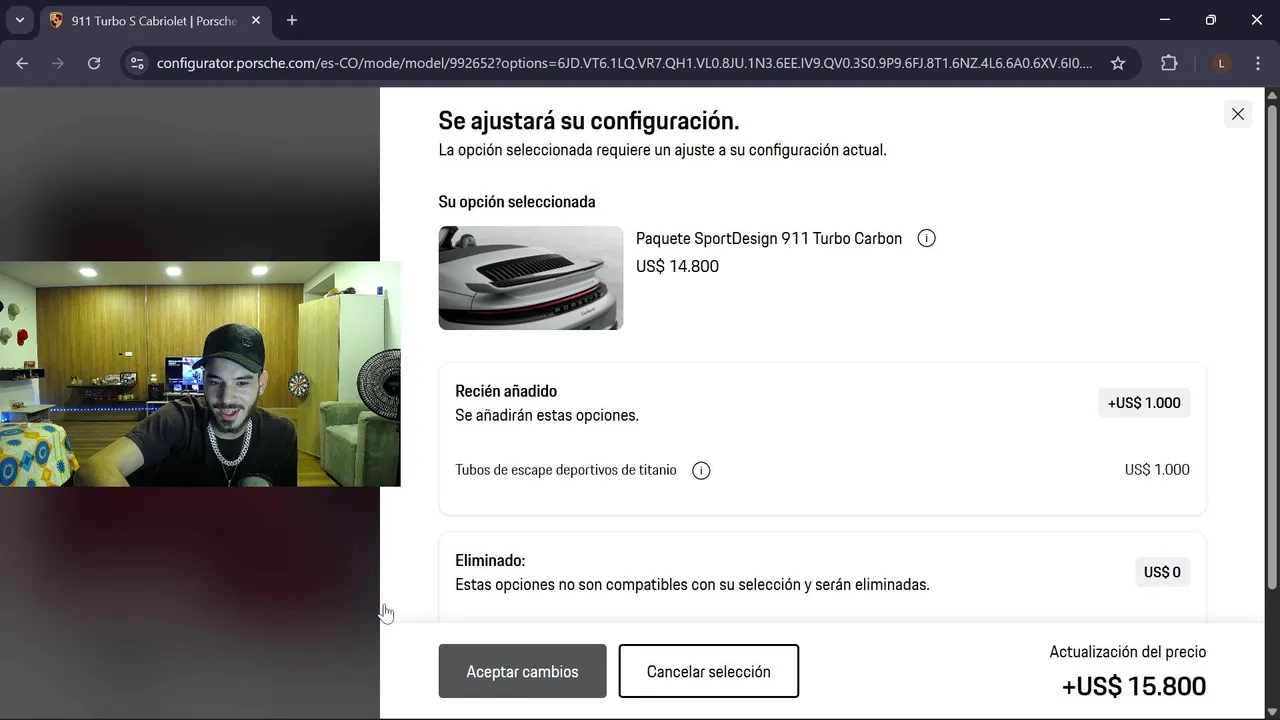1280x720 pixels.
Task: Close the 911 Turbo S Cabriolet tab
Action: [255, 20]
